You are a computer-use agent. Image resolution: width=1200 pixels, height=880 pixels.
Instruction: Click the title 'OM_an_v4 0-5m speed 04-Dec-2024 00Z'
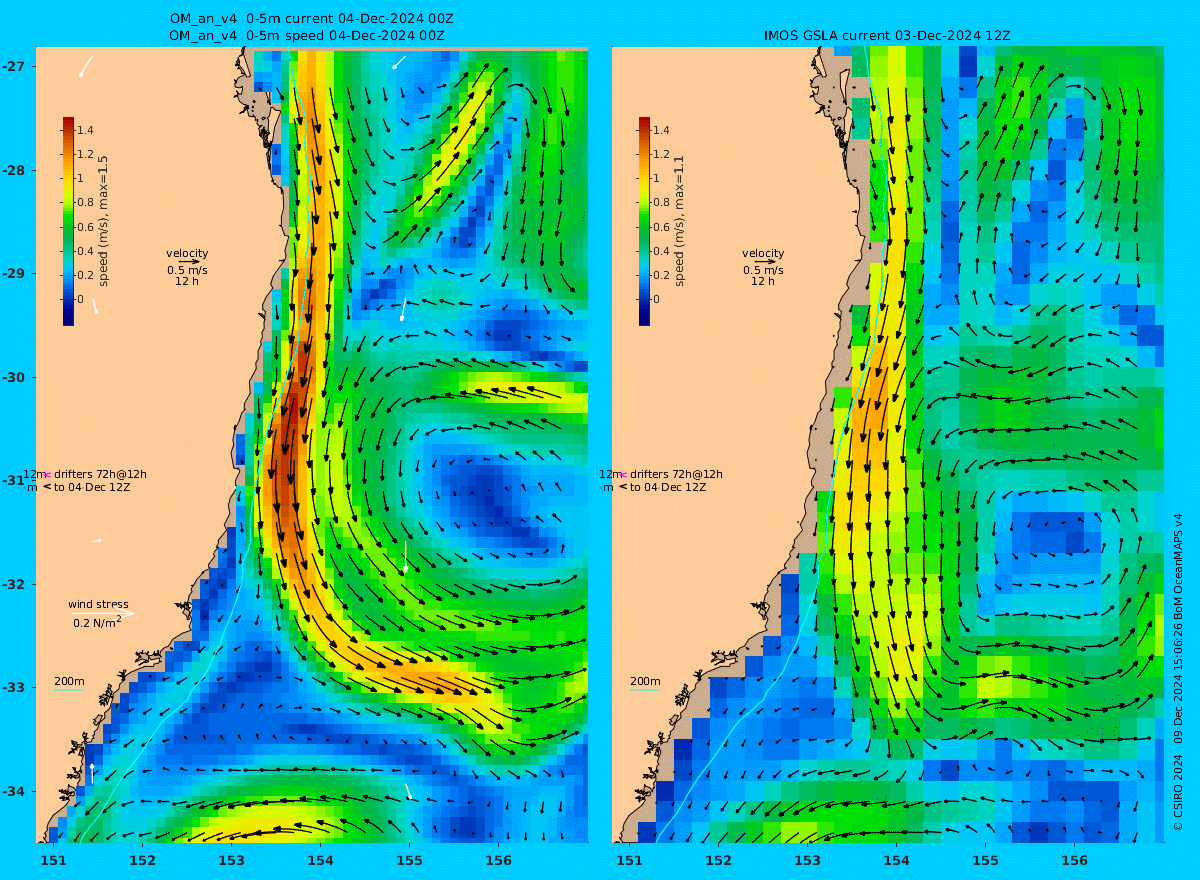pos(307,35)
